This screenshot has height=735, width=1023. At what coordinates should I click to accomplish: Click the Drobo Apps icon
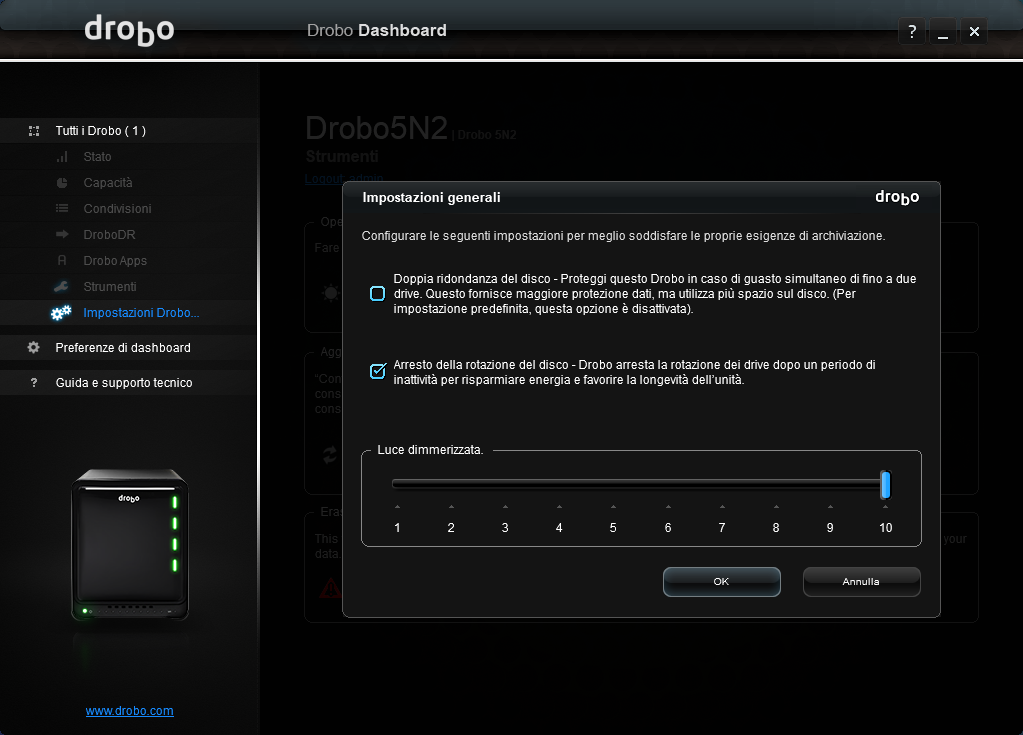62,261
